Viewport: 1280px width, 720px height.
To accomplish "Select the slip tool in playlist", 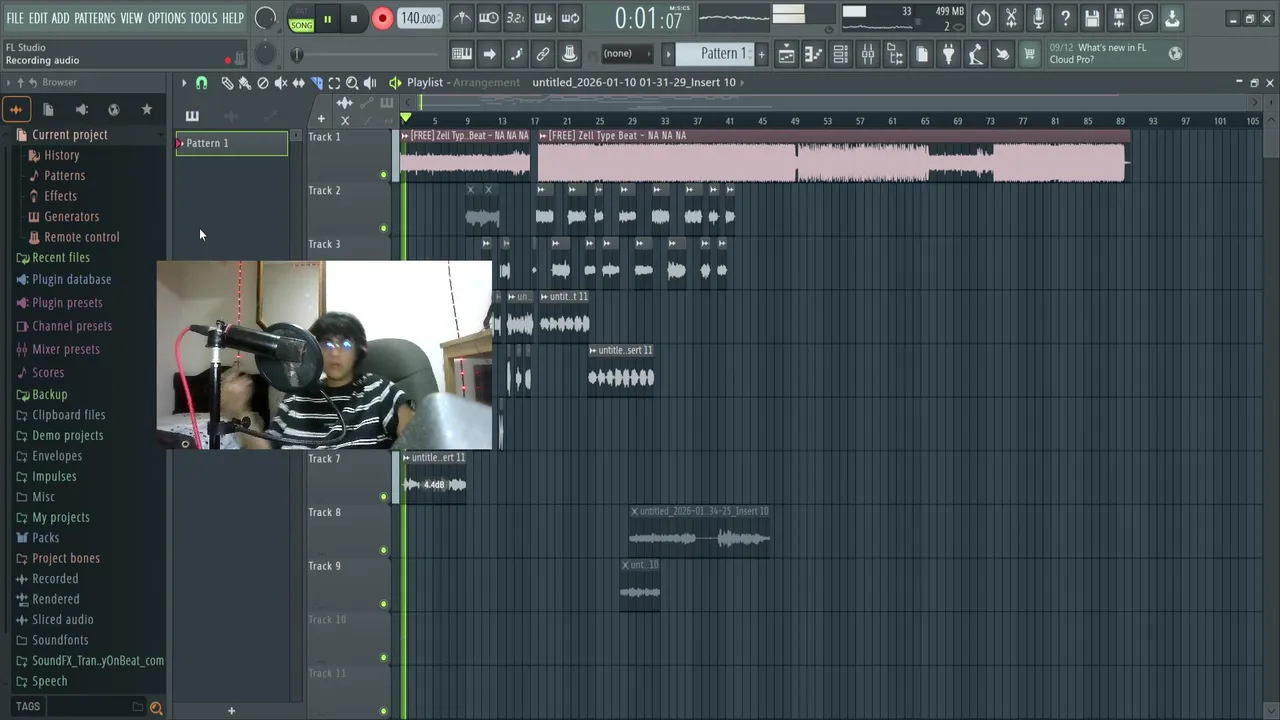I will click(298, 83).
